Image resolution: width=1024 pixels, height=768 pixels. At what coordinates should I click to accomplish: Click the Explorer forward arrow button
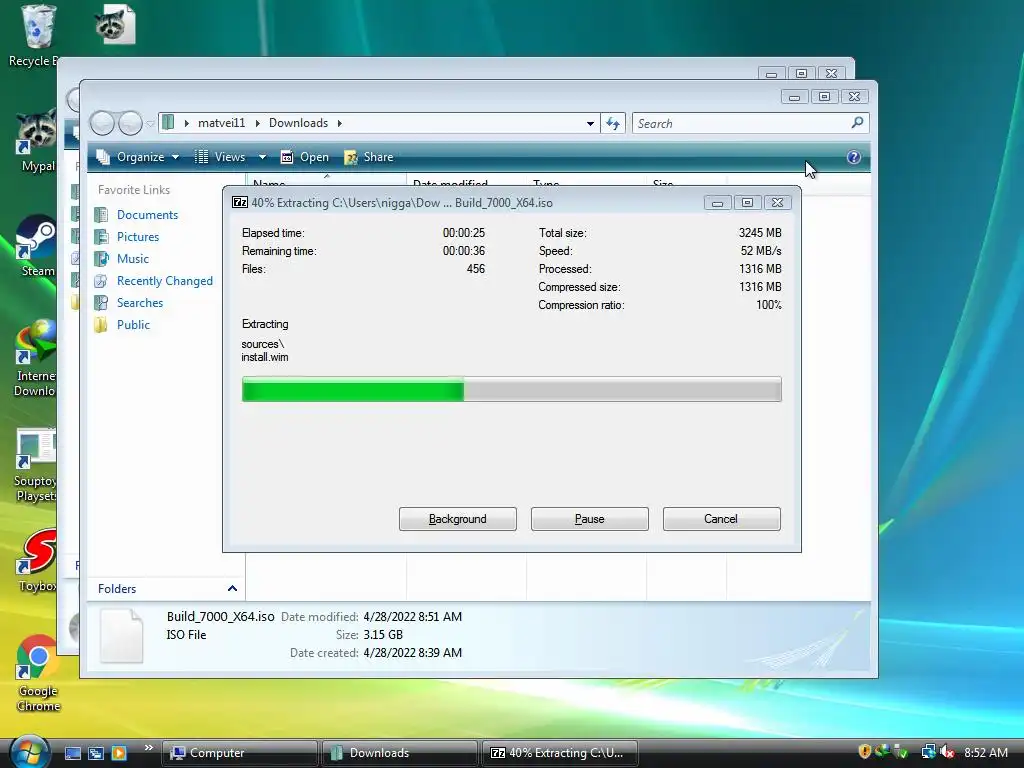pyautogui.click(x=130, y=123)
